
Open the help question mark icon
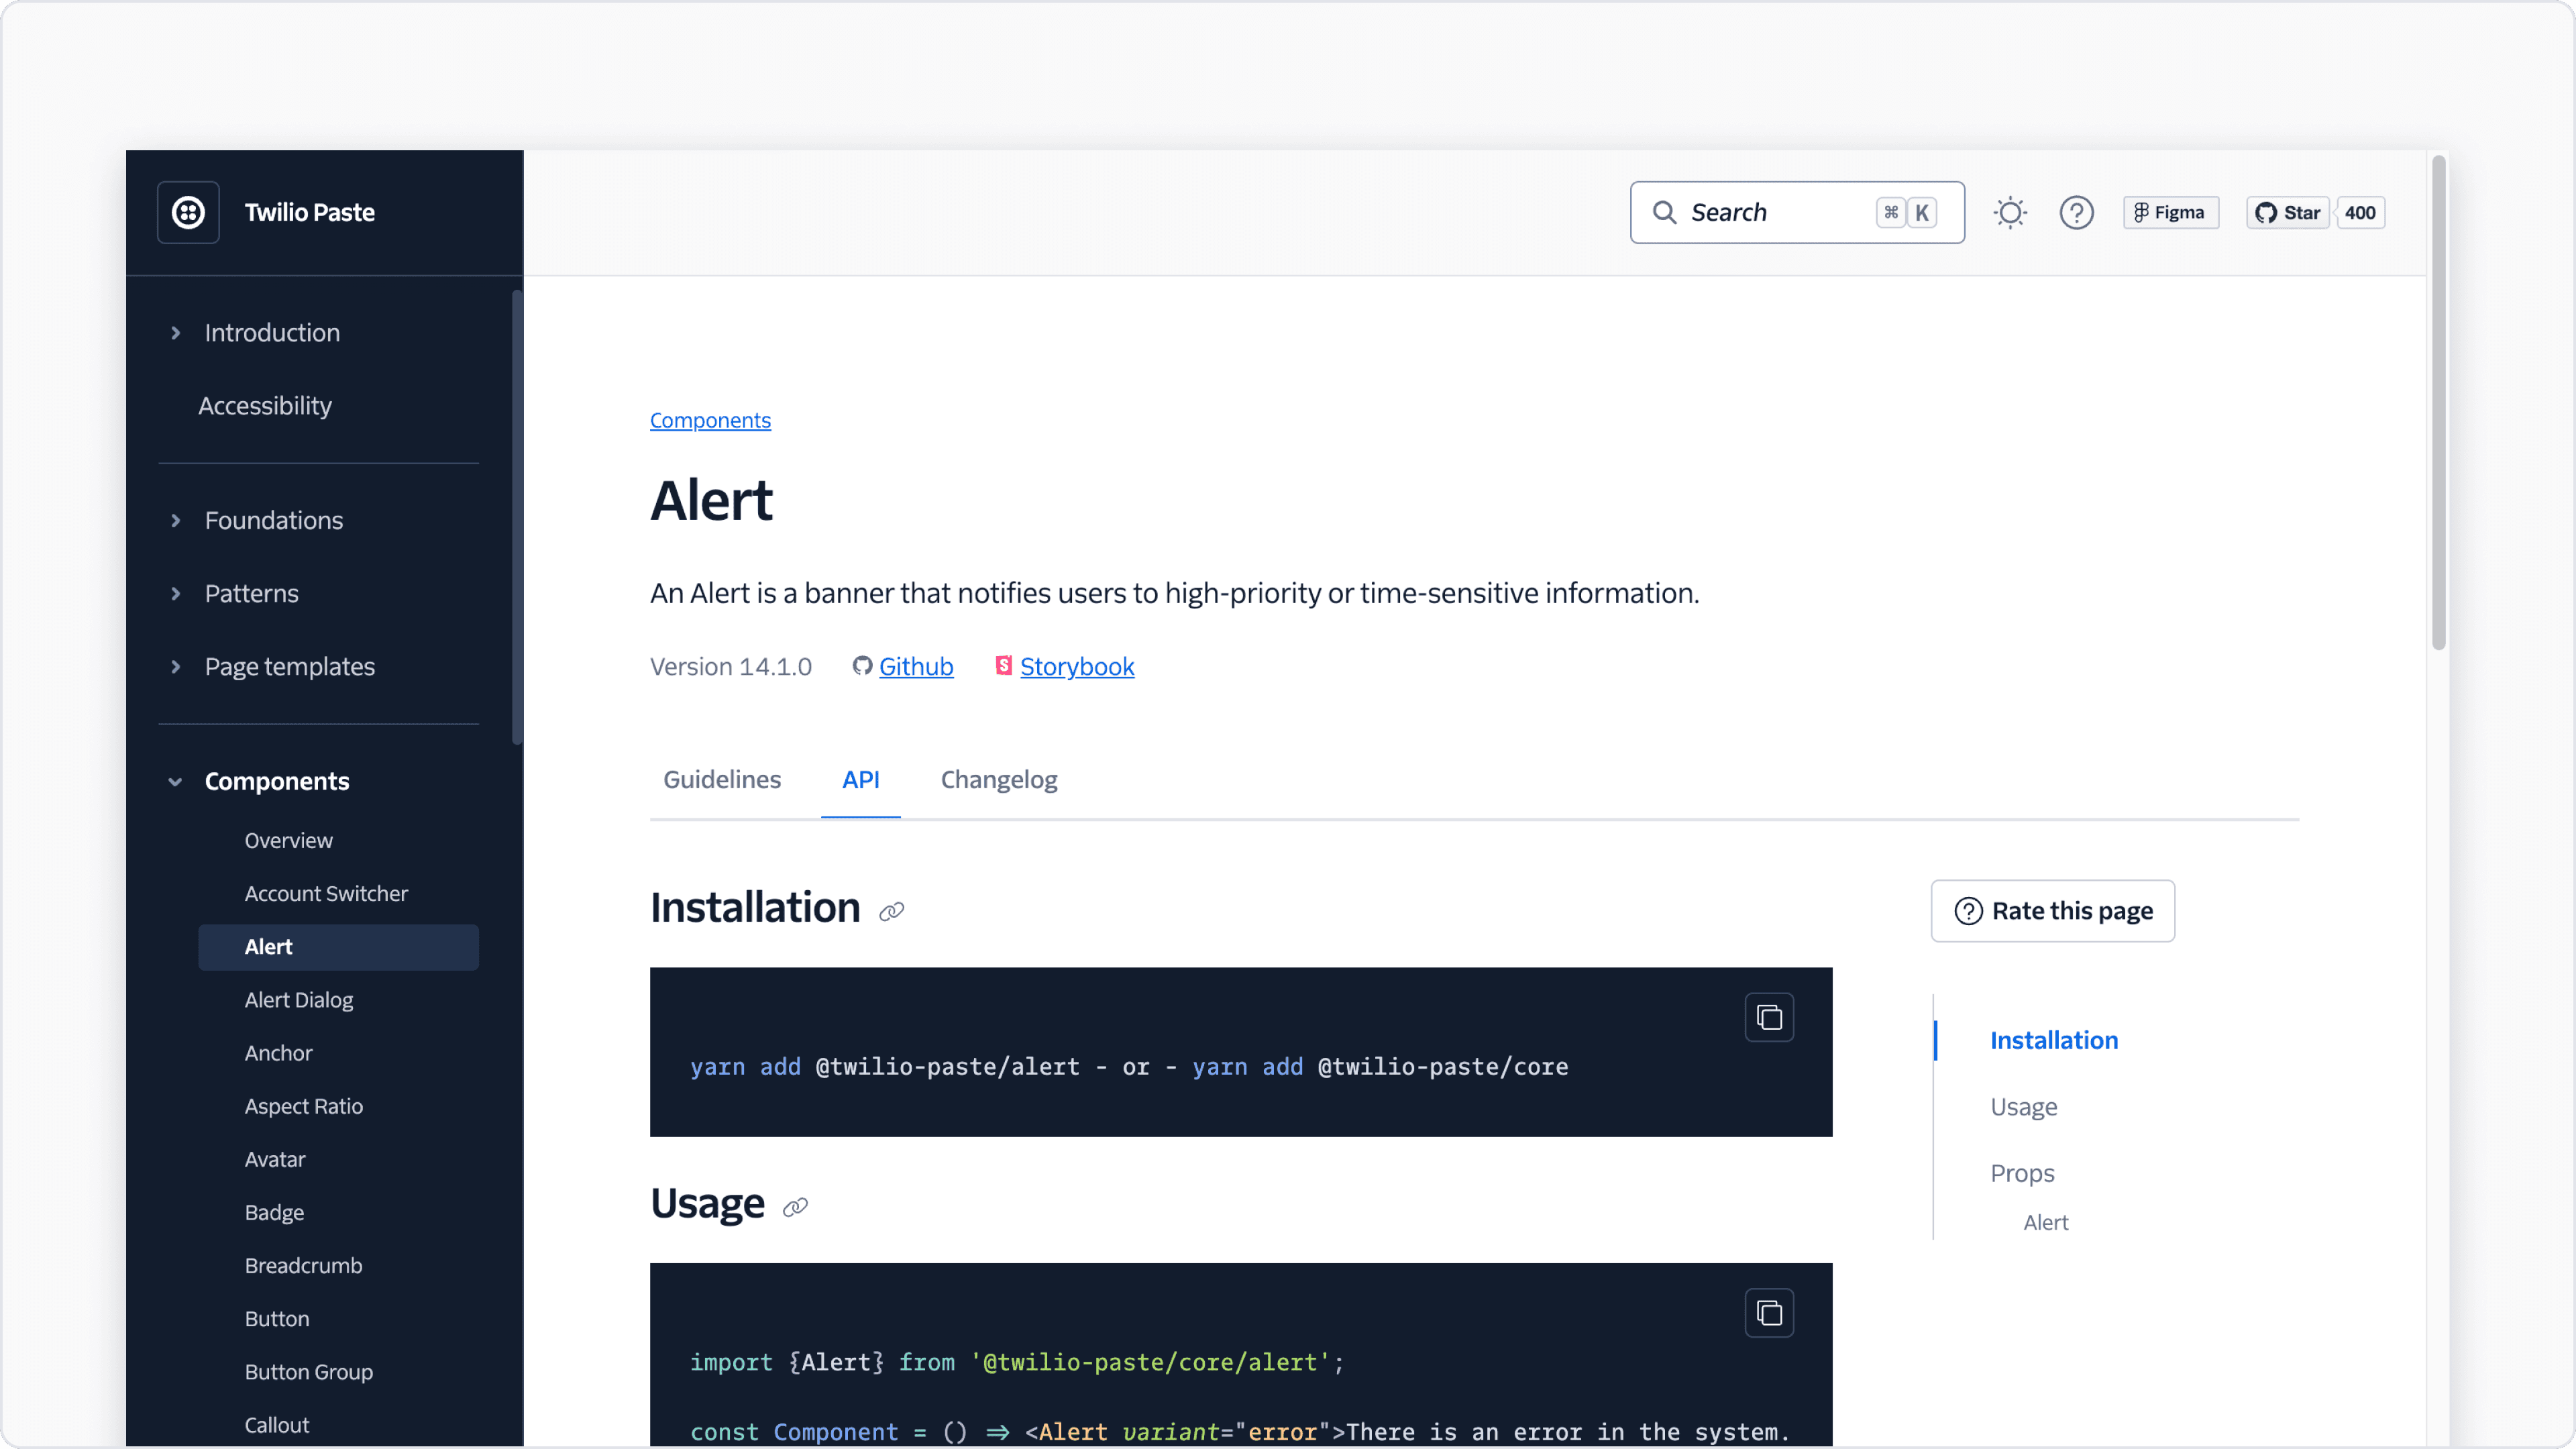(2077, 212)
